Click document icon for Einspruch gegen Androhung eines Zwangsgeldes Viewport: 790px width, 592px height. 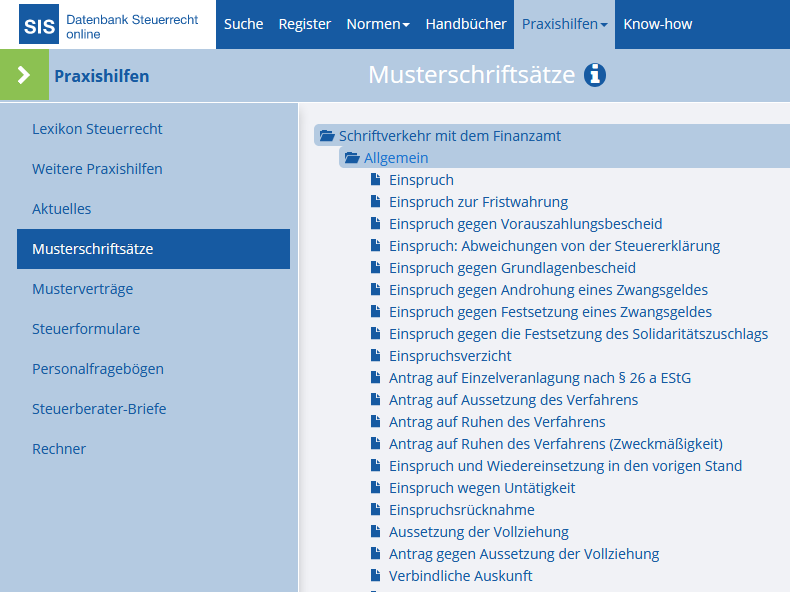[375, 289]
